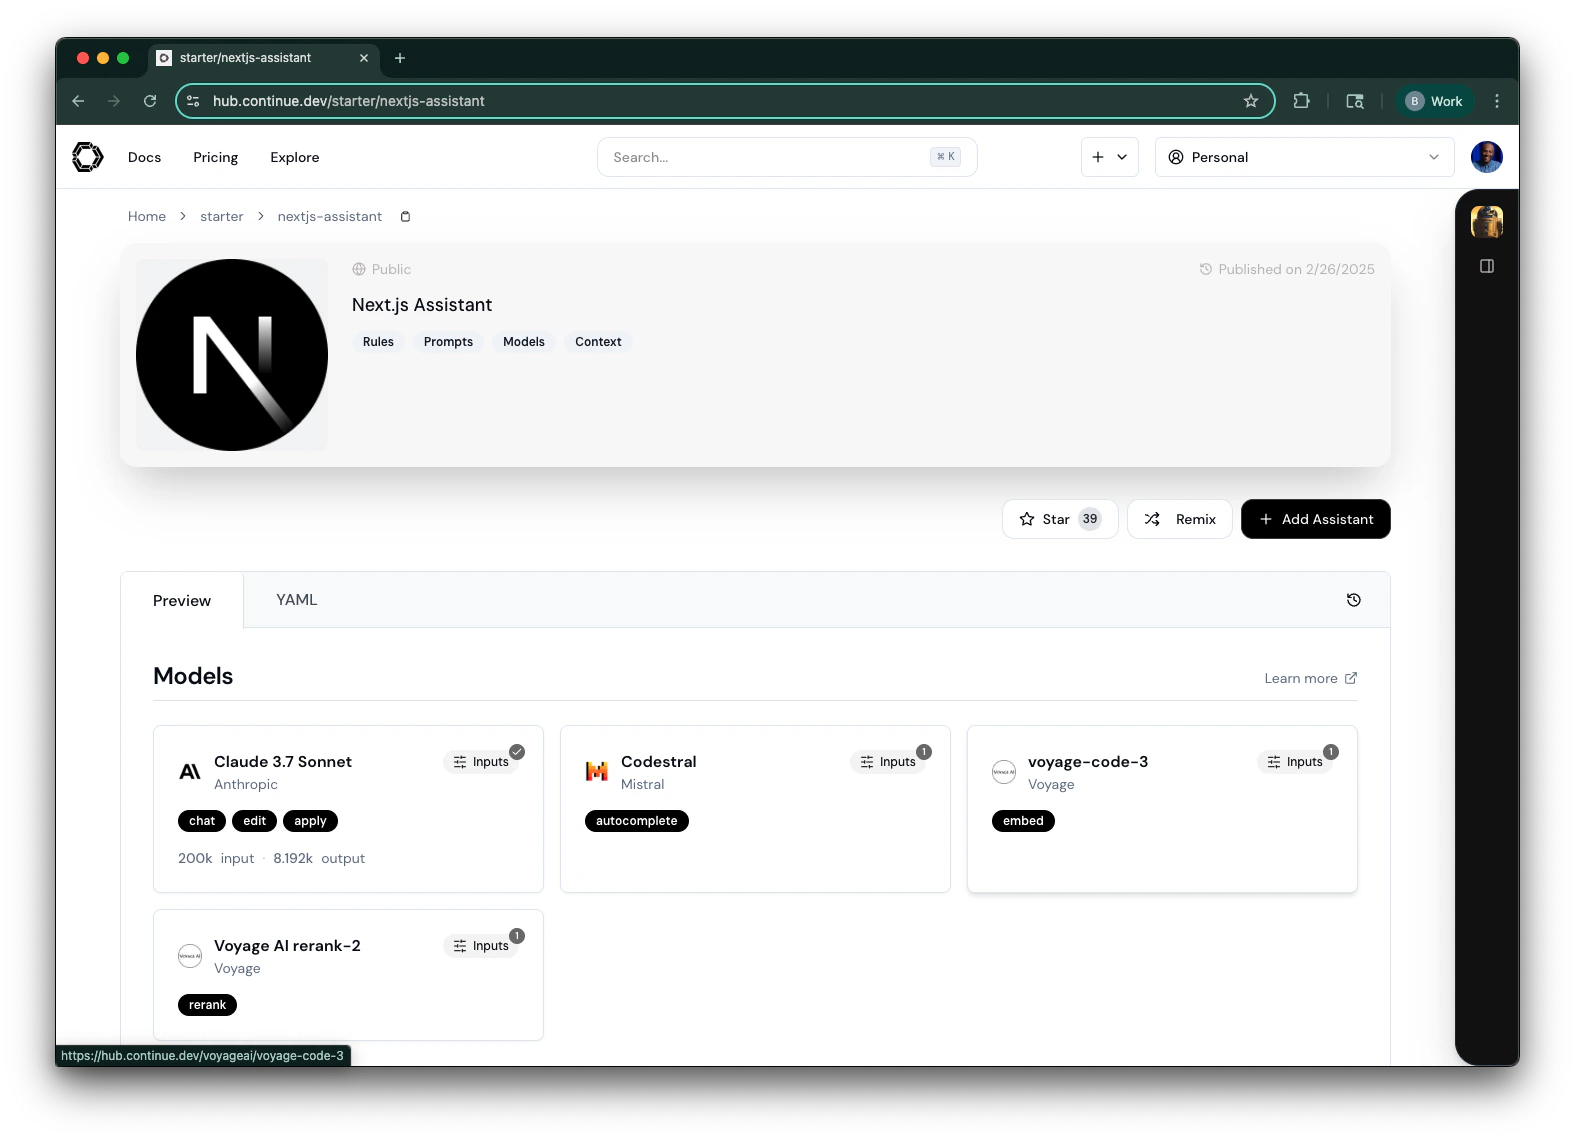
Task: Click the media/search tabs toolbar icon
Action: 1355,101
